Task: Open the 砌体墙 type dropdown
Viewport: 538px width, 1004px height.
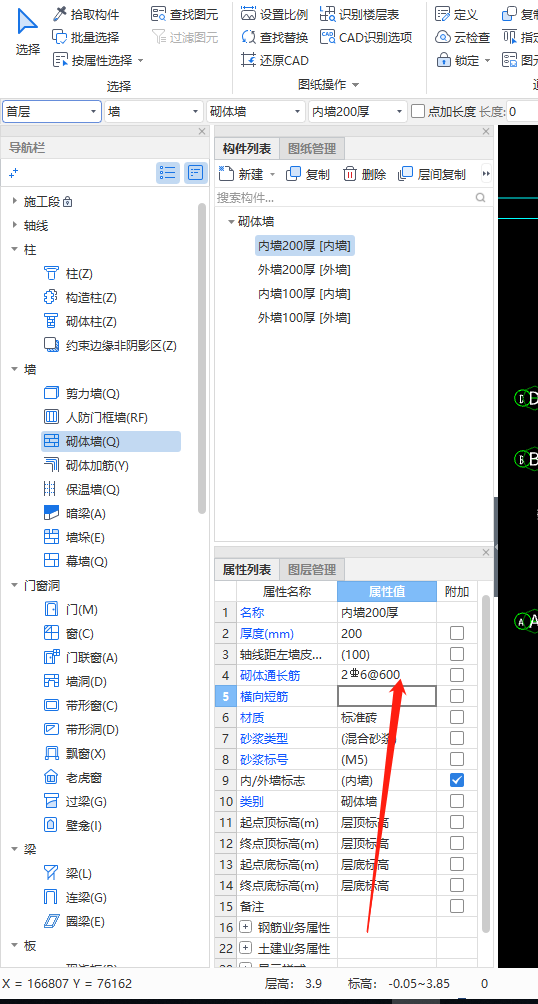Action: [x=256, y=111]
